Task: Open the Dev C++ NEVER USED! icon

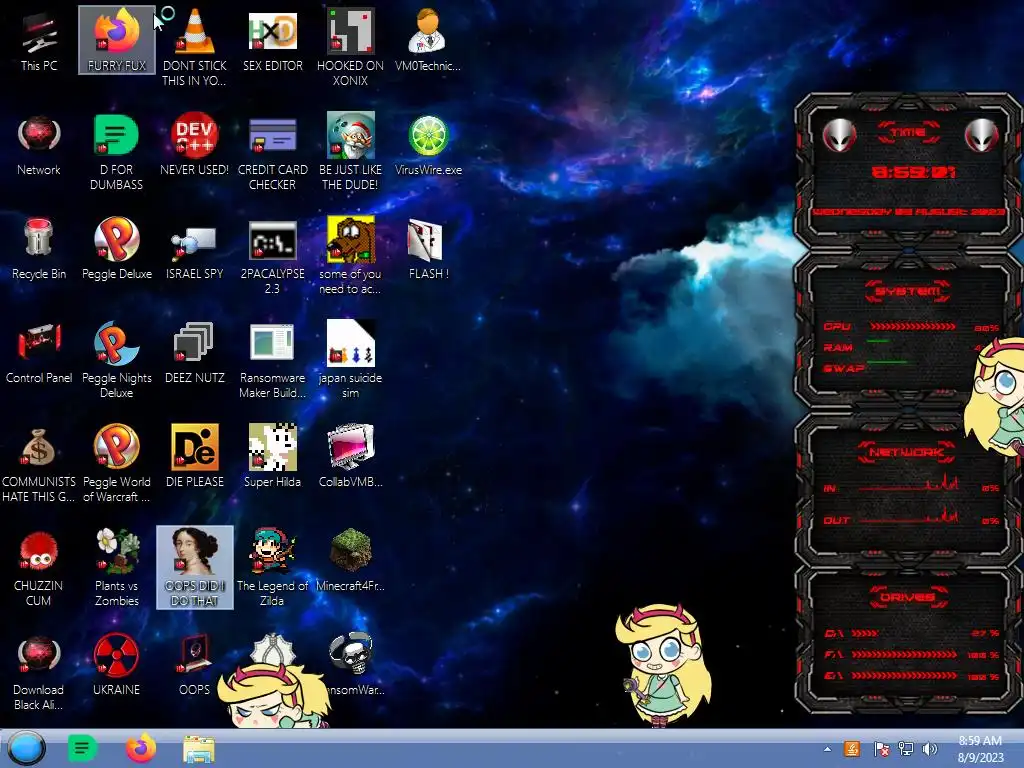Action: [x=194, y=145]
